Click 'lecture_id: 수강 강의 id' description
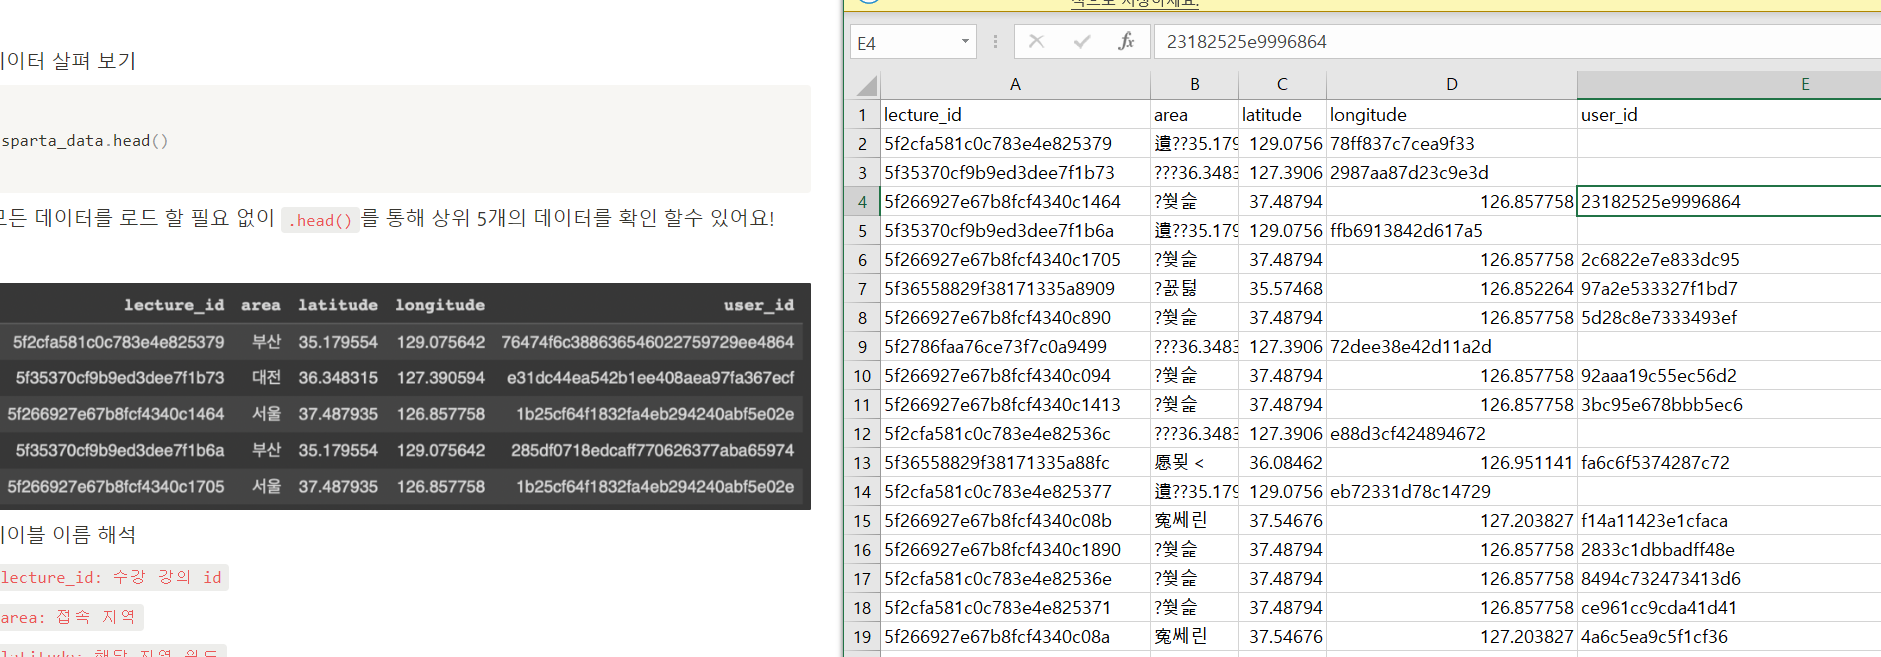 112,577
